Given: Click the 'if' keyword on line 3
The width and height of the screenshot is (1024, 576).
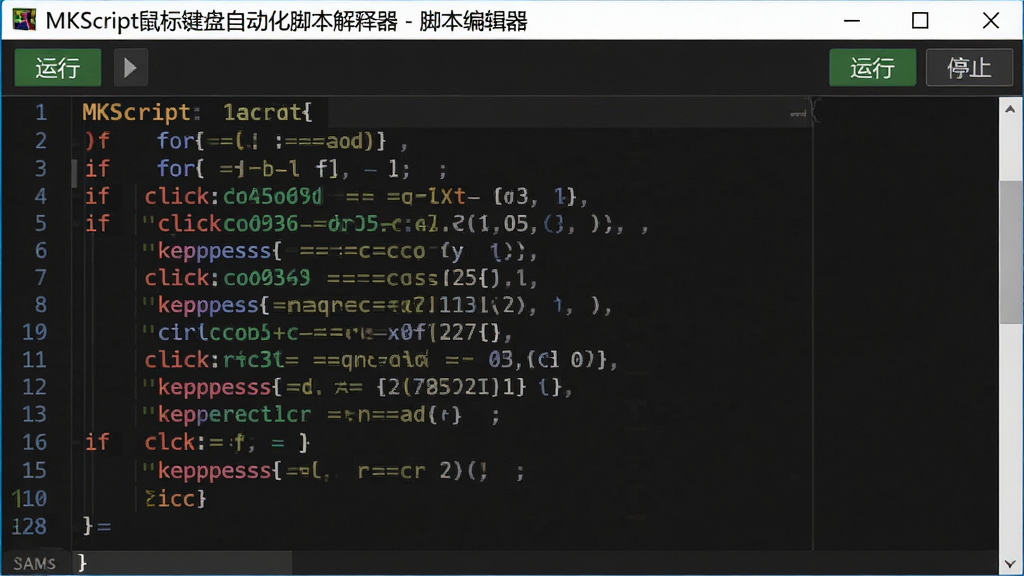Looking at the screenshot, I should pos(97,168).
